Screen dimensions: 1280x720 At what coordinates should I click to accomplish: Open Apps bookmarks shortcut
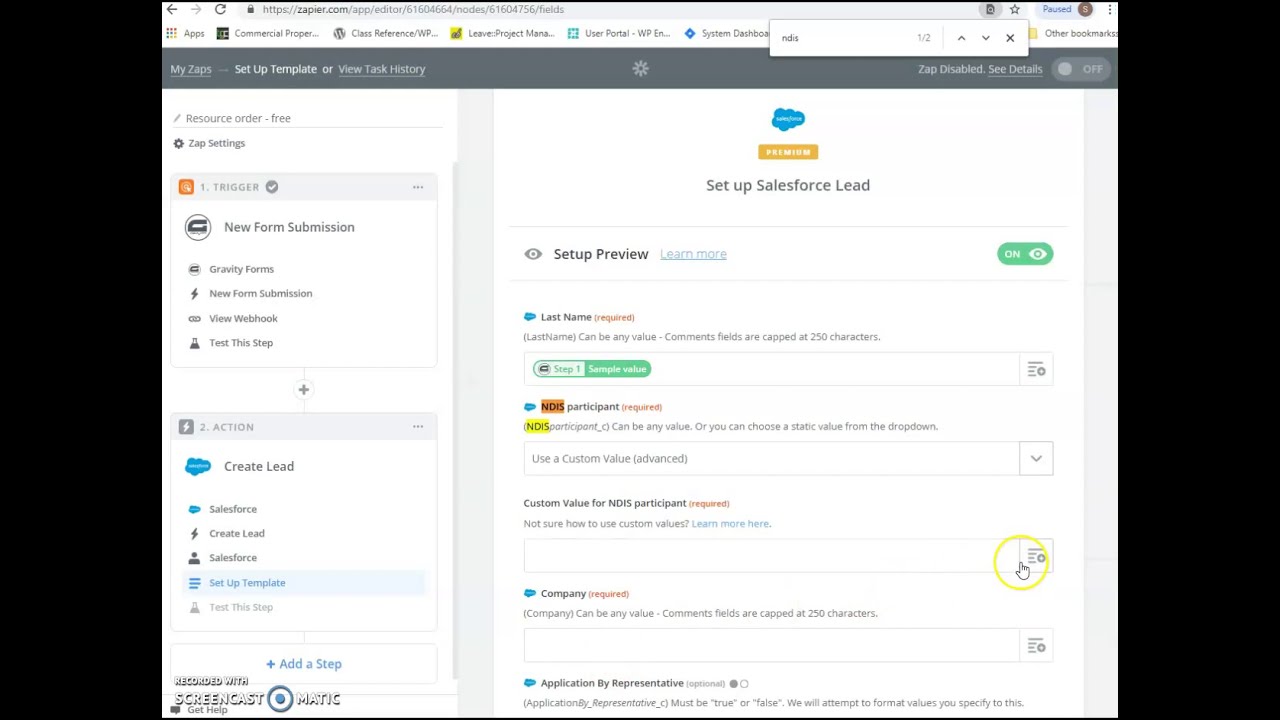point(187,33)
